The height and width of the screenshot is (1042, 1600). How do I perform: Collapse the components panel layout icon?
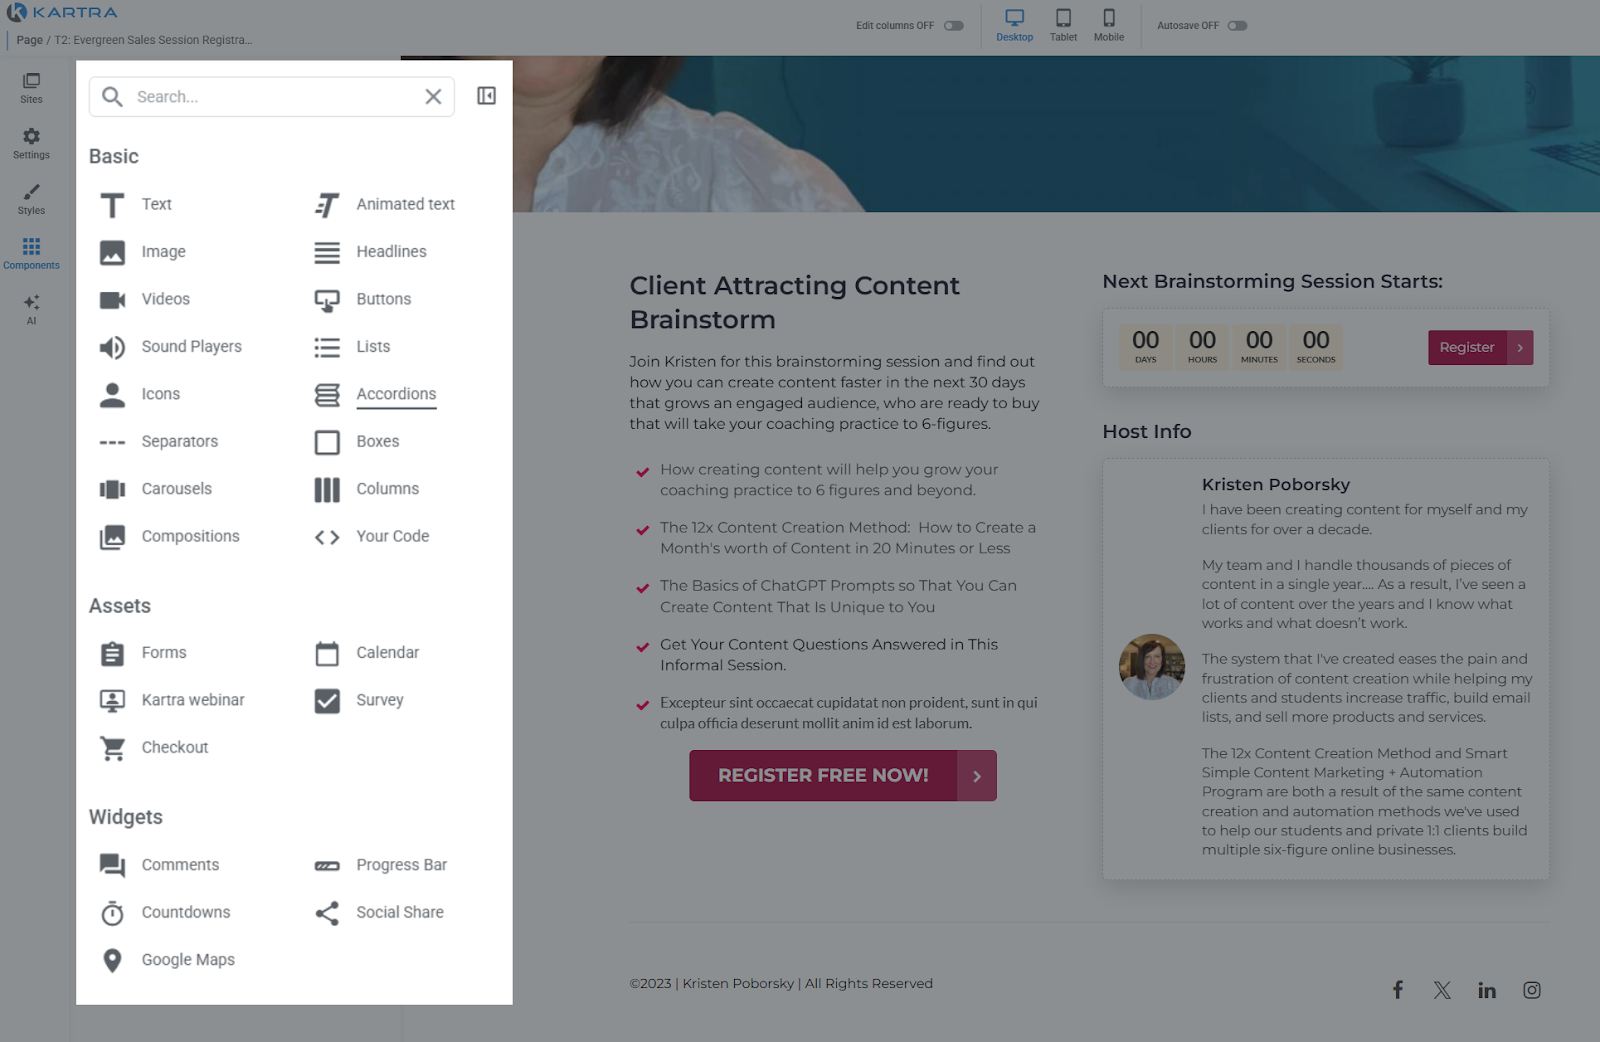click(x=486, y=96)
